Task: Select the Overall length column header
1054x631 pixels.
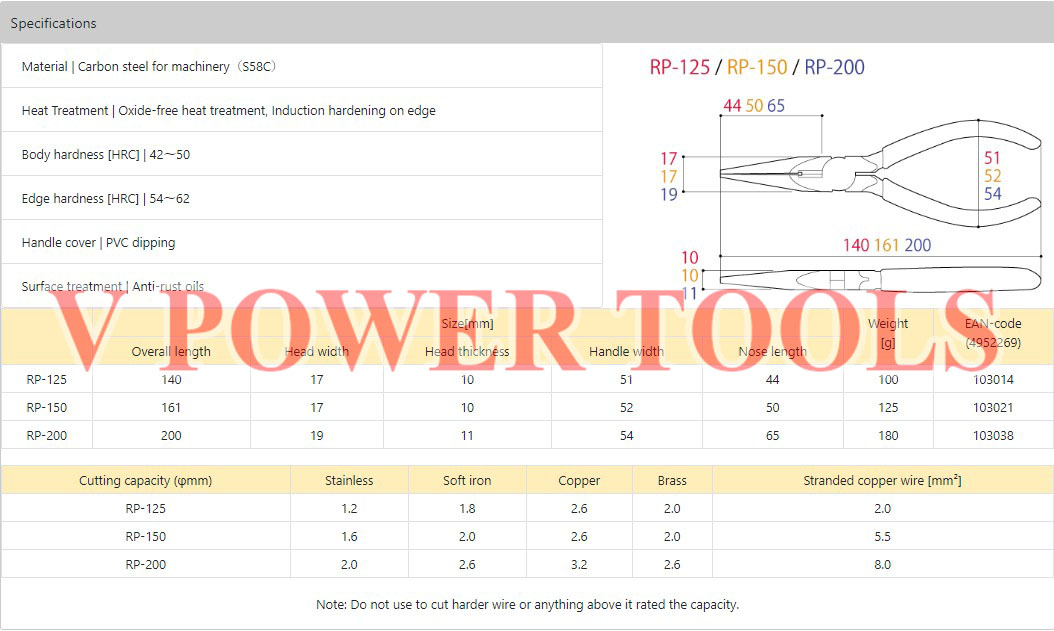Action: pos(171,352)
